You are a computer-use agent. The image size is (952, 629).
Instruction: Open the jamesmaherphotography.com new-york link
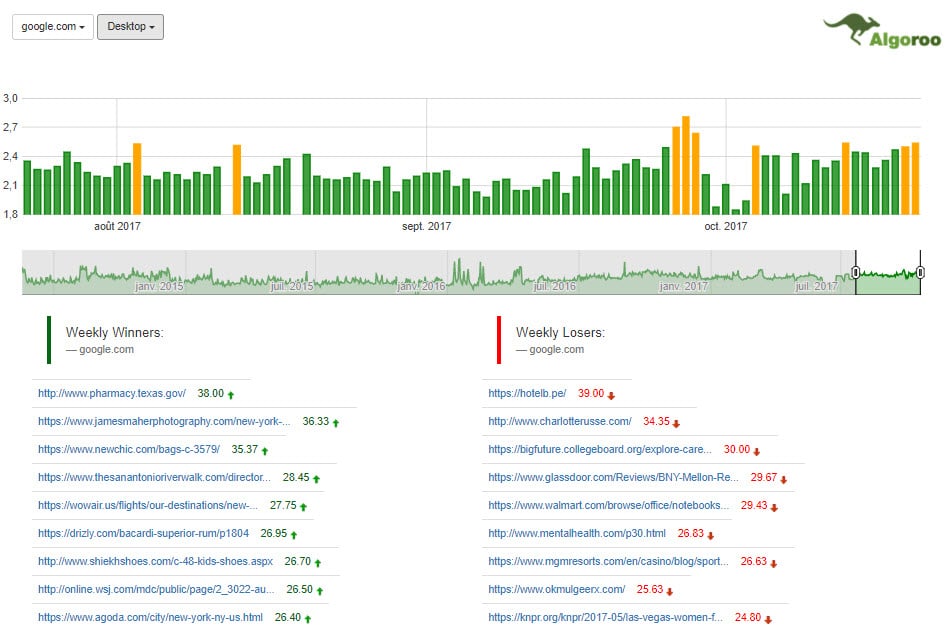(164, 421)
